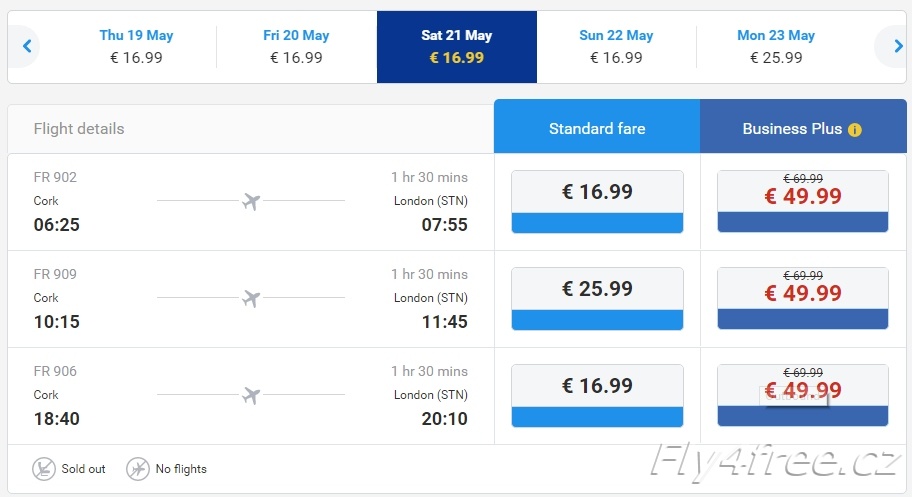Click the No flights legend icon
Screen dimensions: 912x497
pos(138,468)
